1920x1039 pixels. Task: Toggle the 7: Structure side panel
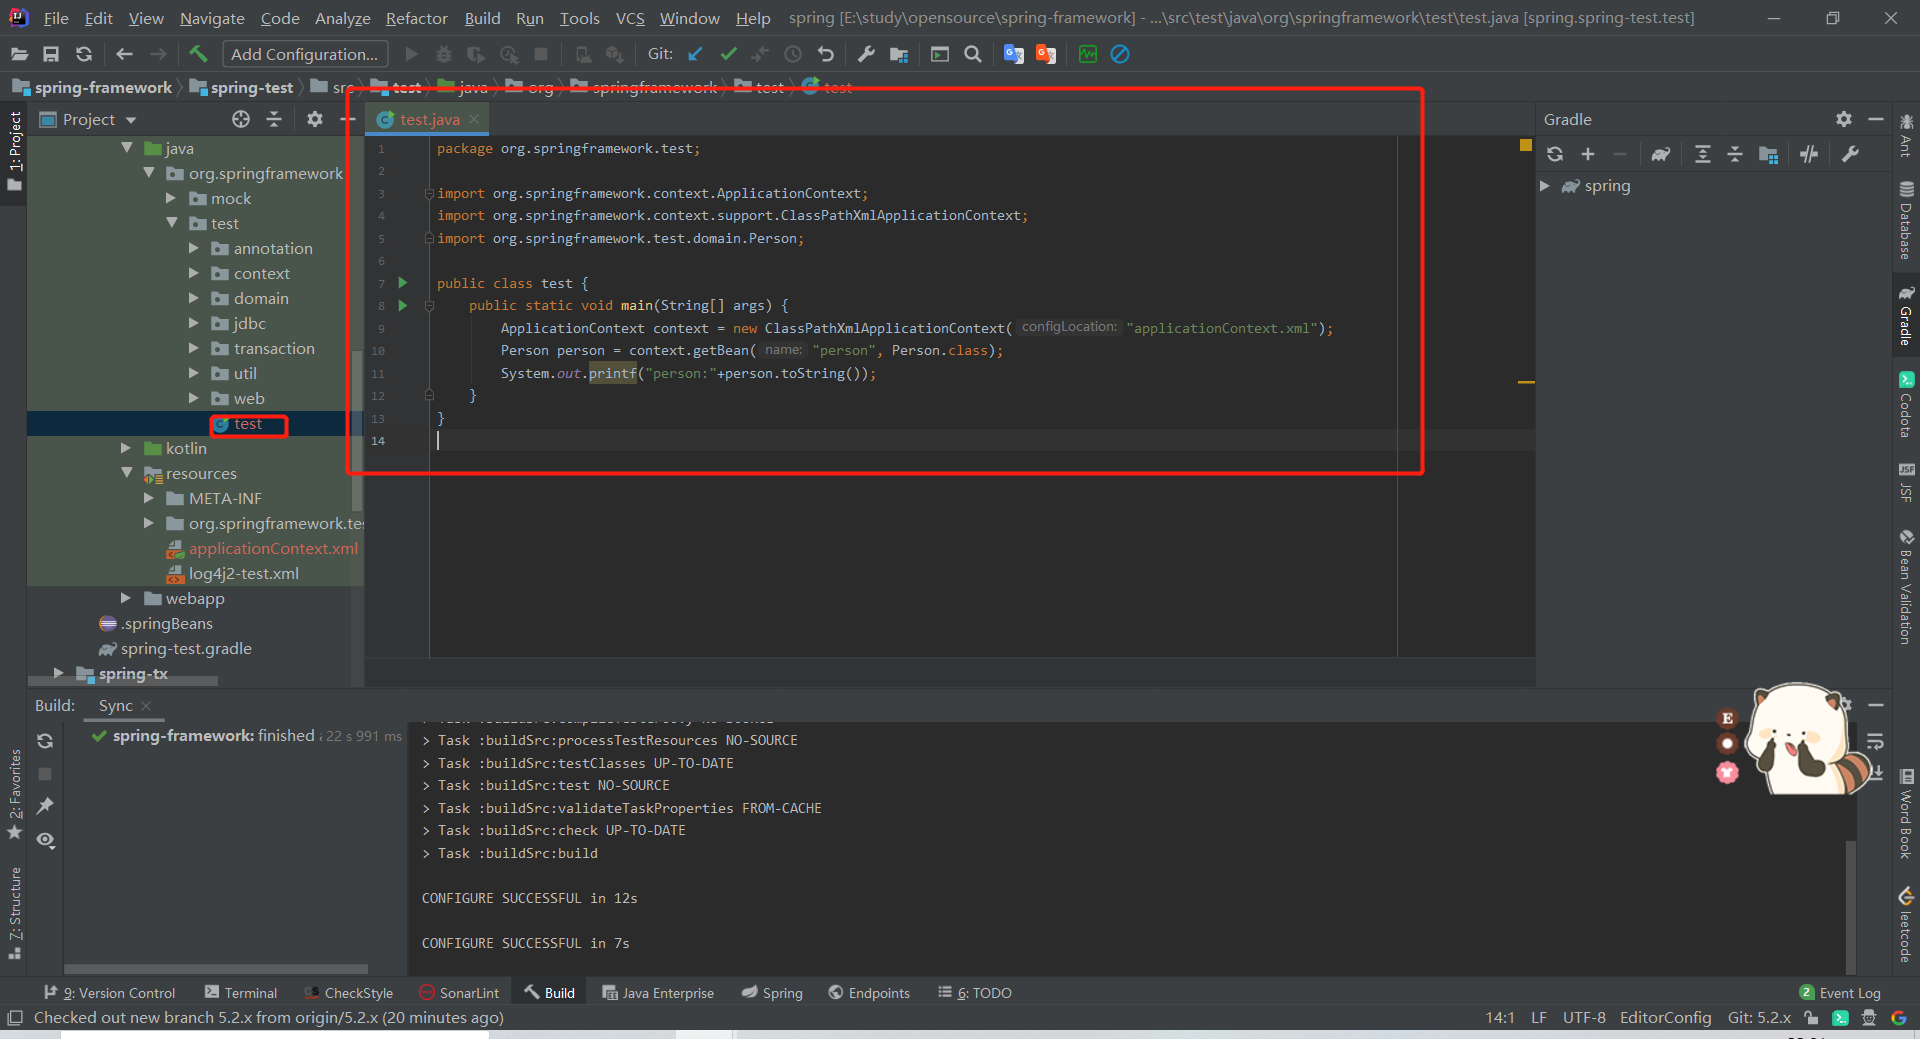pyautogui.click(x=14, y=912)
